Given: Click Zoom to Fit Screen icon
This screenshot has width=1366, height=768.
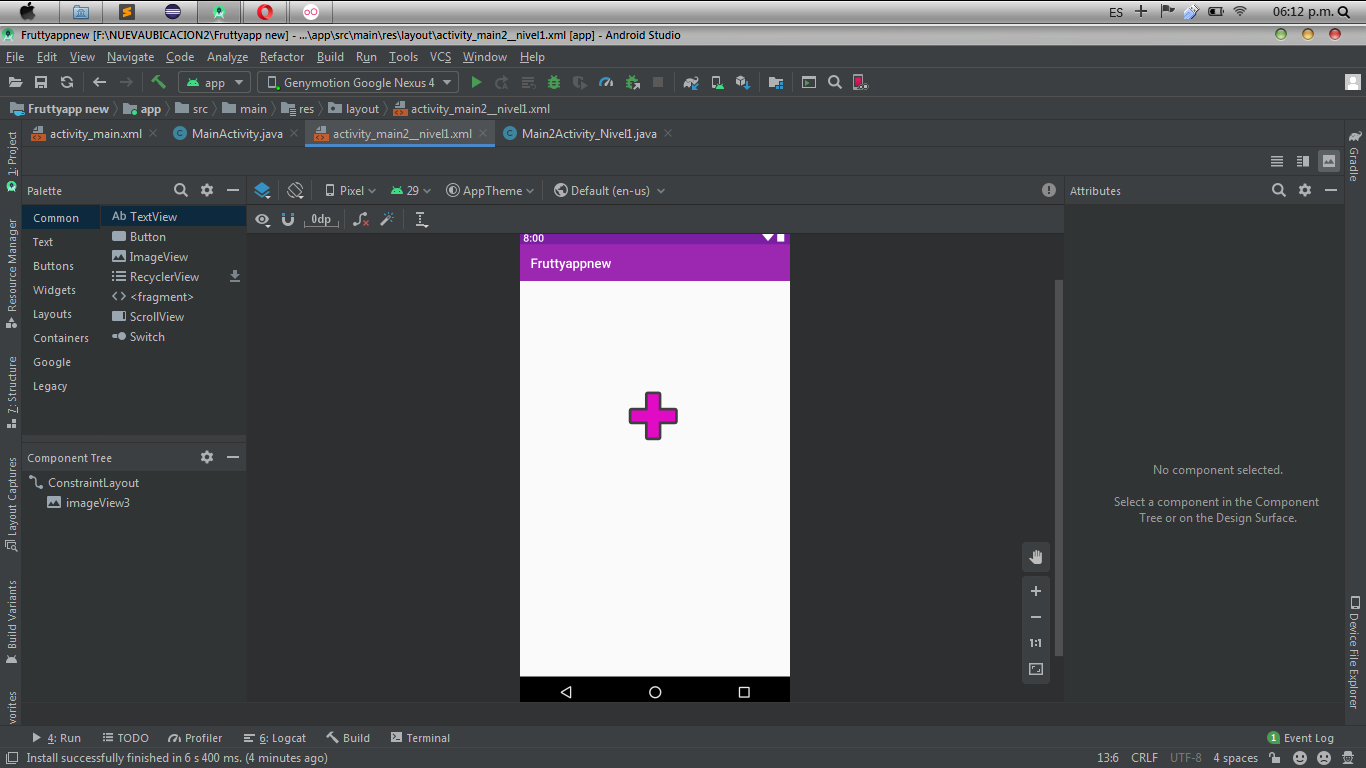Looking at the screenshot, I should [x=1036, y=669].
